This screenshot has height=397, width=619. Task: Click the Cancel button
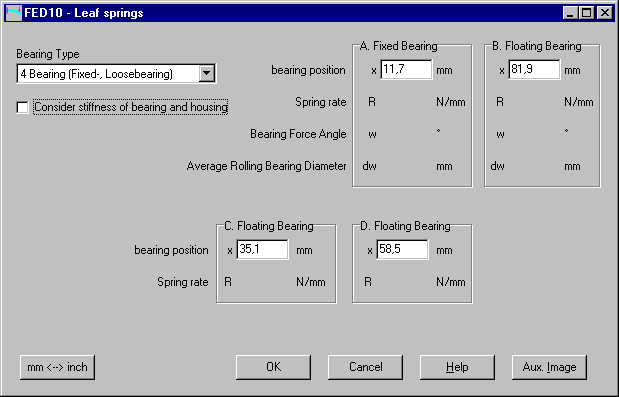pyautogui.click(x=365, y=367)
